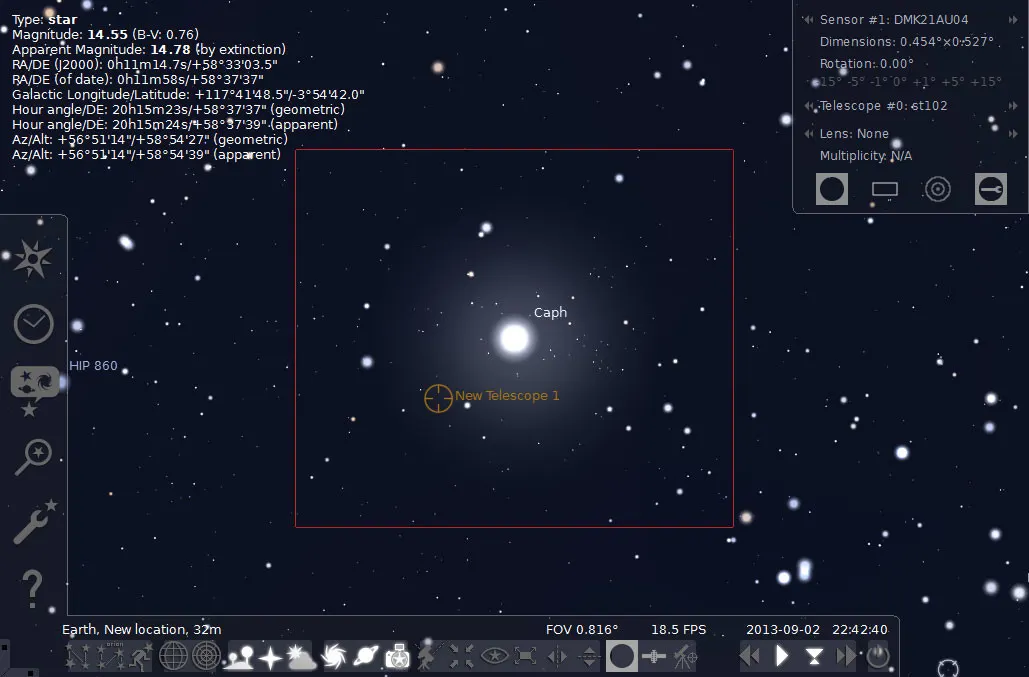Toggle the Telrad finder bullseye icon
Viewport: 1029px width, 677px height.
pyautogui.click(x=938, y=188)
